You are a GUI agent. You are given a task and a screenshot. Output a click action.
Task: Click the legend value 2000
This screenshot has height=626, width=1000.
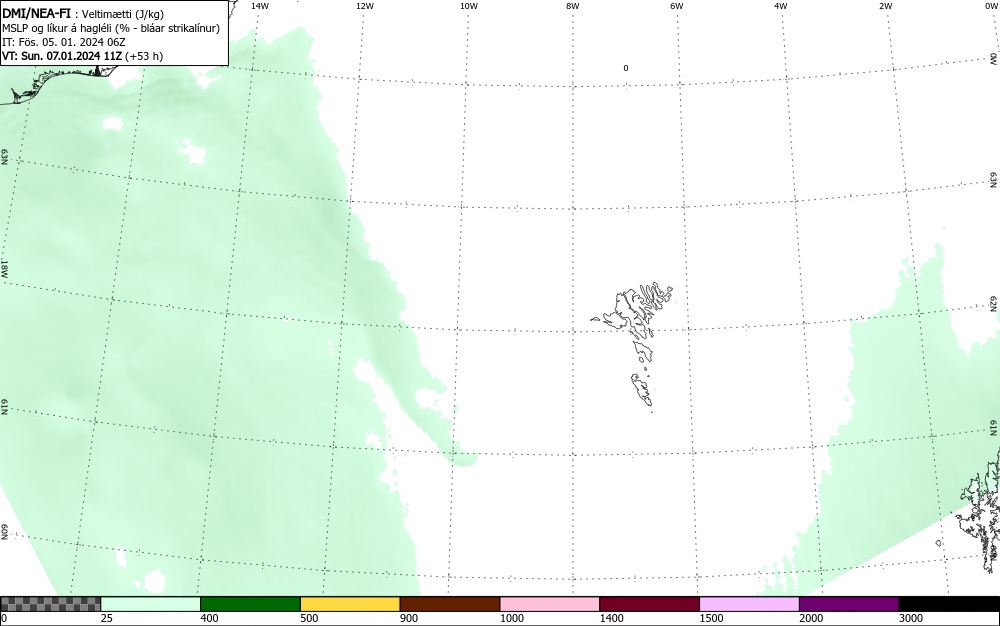coord(811,618)
